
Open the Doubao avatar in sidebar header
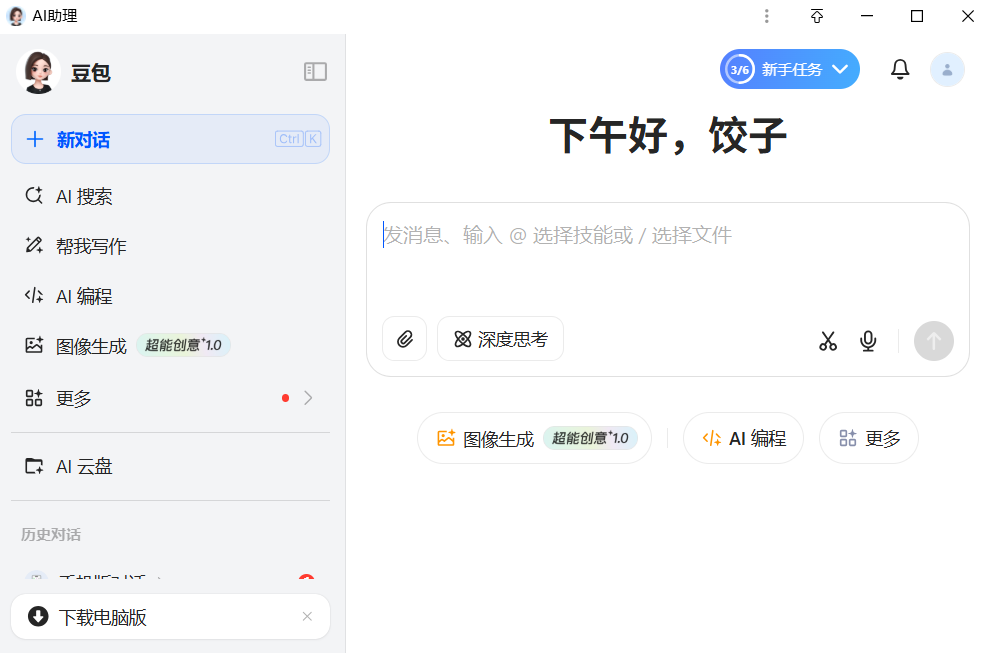[x=38, y=72]
